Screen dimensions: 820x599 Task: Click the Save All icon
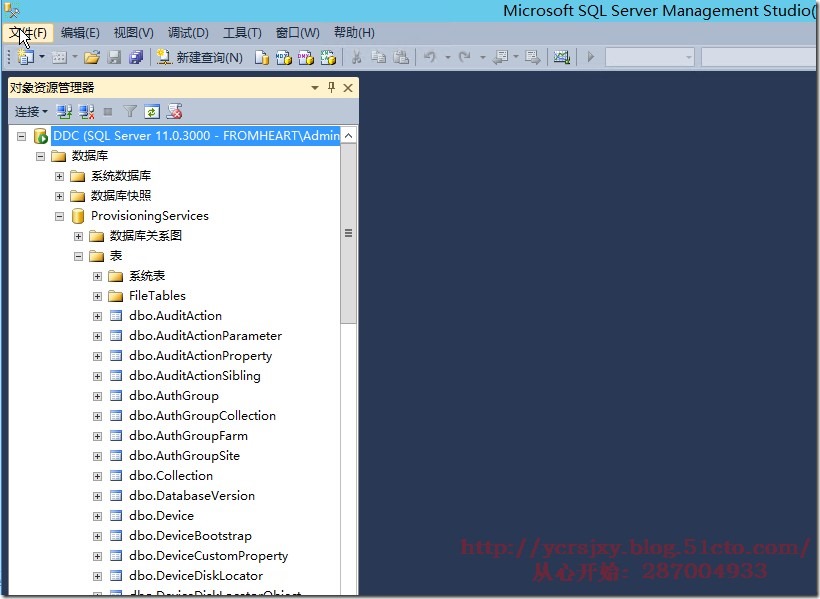(136, 57)
